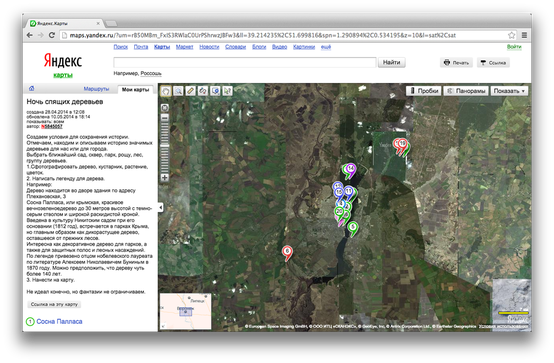Open the Видео link in top nav
Image resolution: width=554 pixels, height=363 pixels.
[x=279, y=47]
